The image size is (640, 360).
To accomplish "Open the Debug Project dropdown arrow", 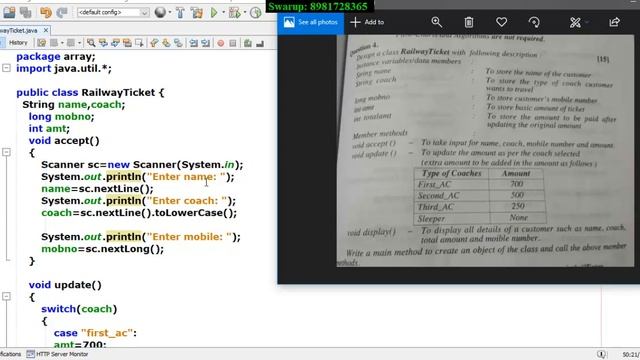I will [245, 12].
